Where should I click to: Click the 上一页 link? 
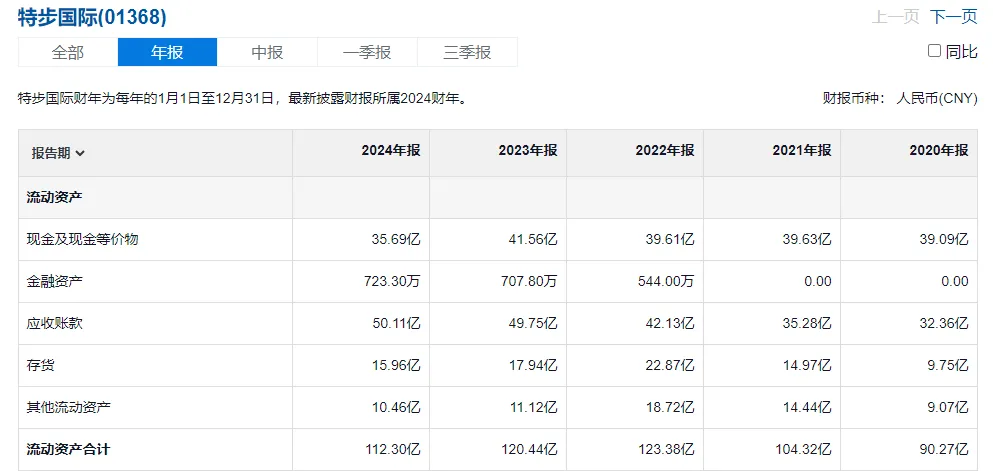click(895, 17)
